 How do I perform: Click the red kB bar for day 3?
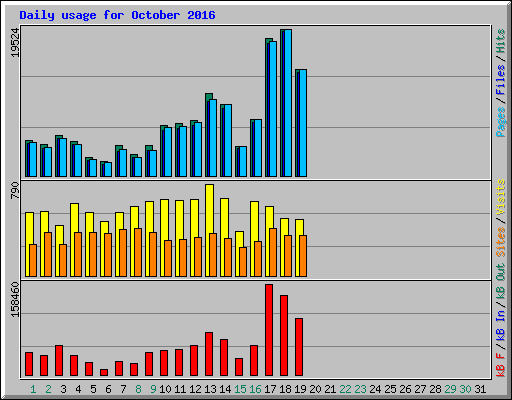59,361
